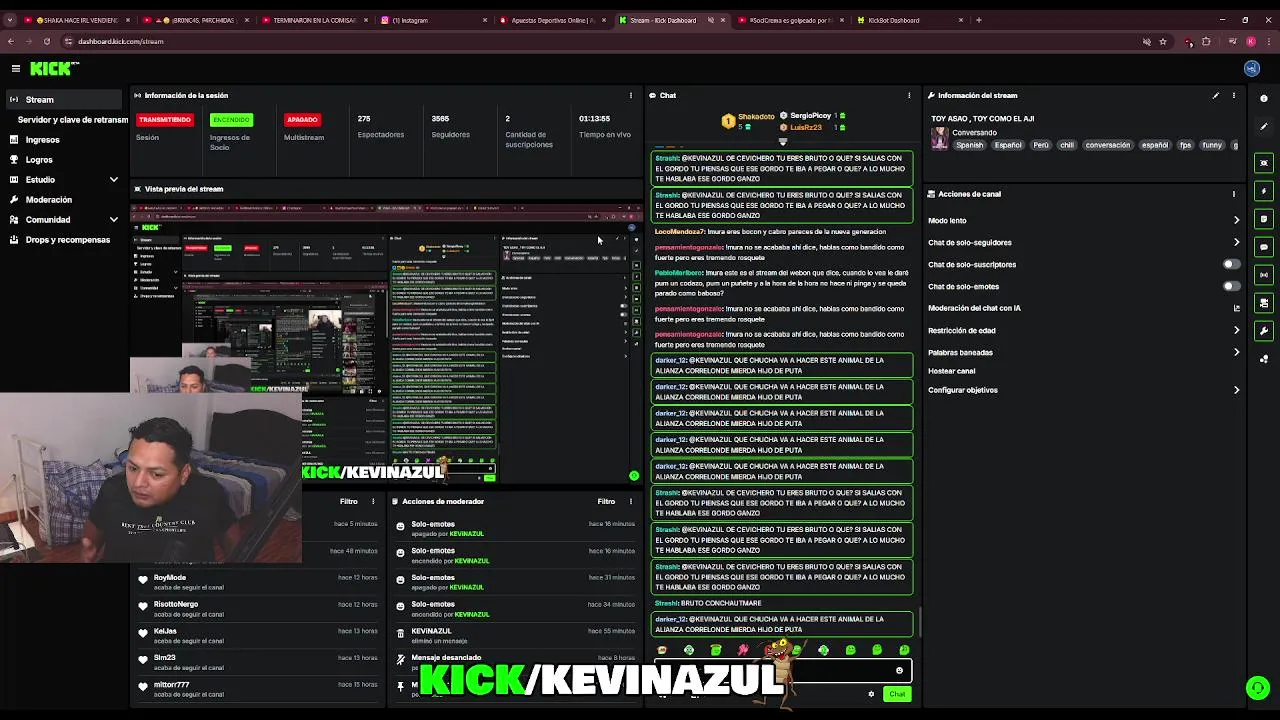
Task: Open the Filtro dropdown in the activity feed
Action: 348,501
